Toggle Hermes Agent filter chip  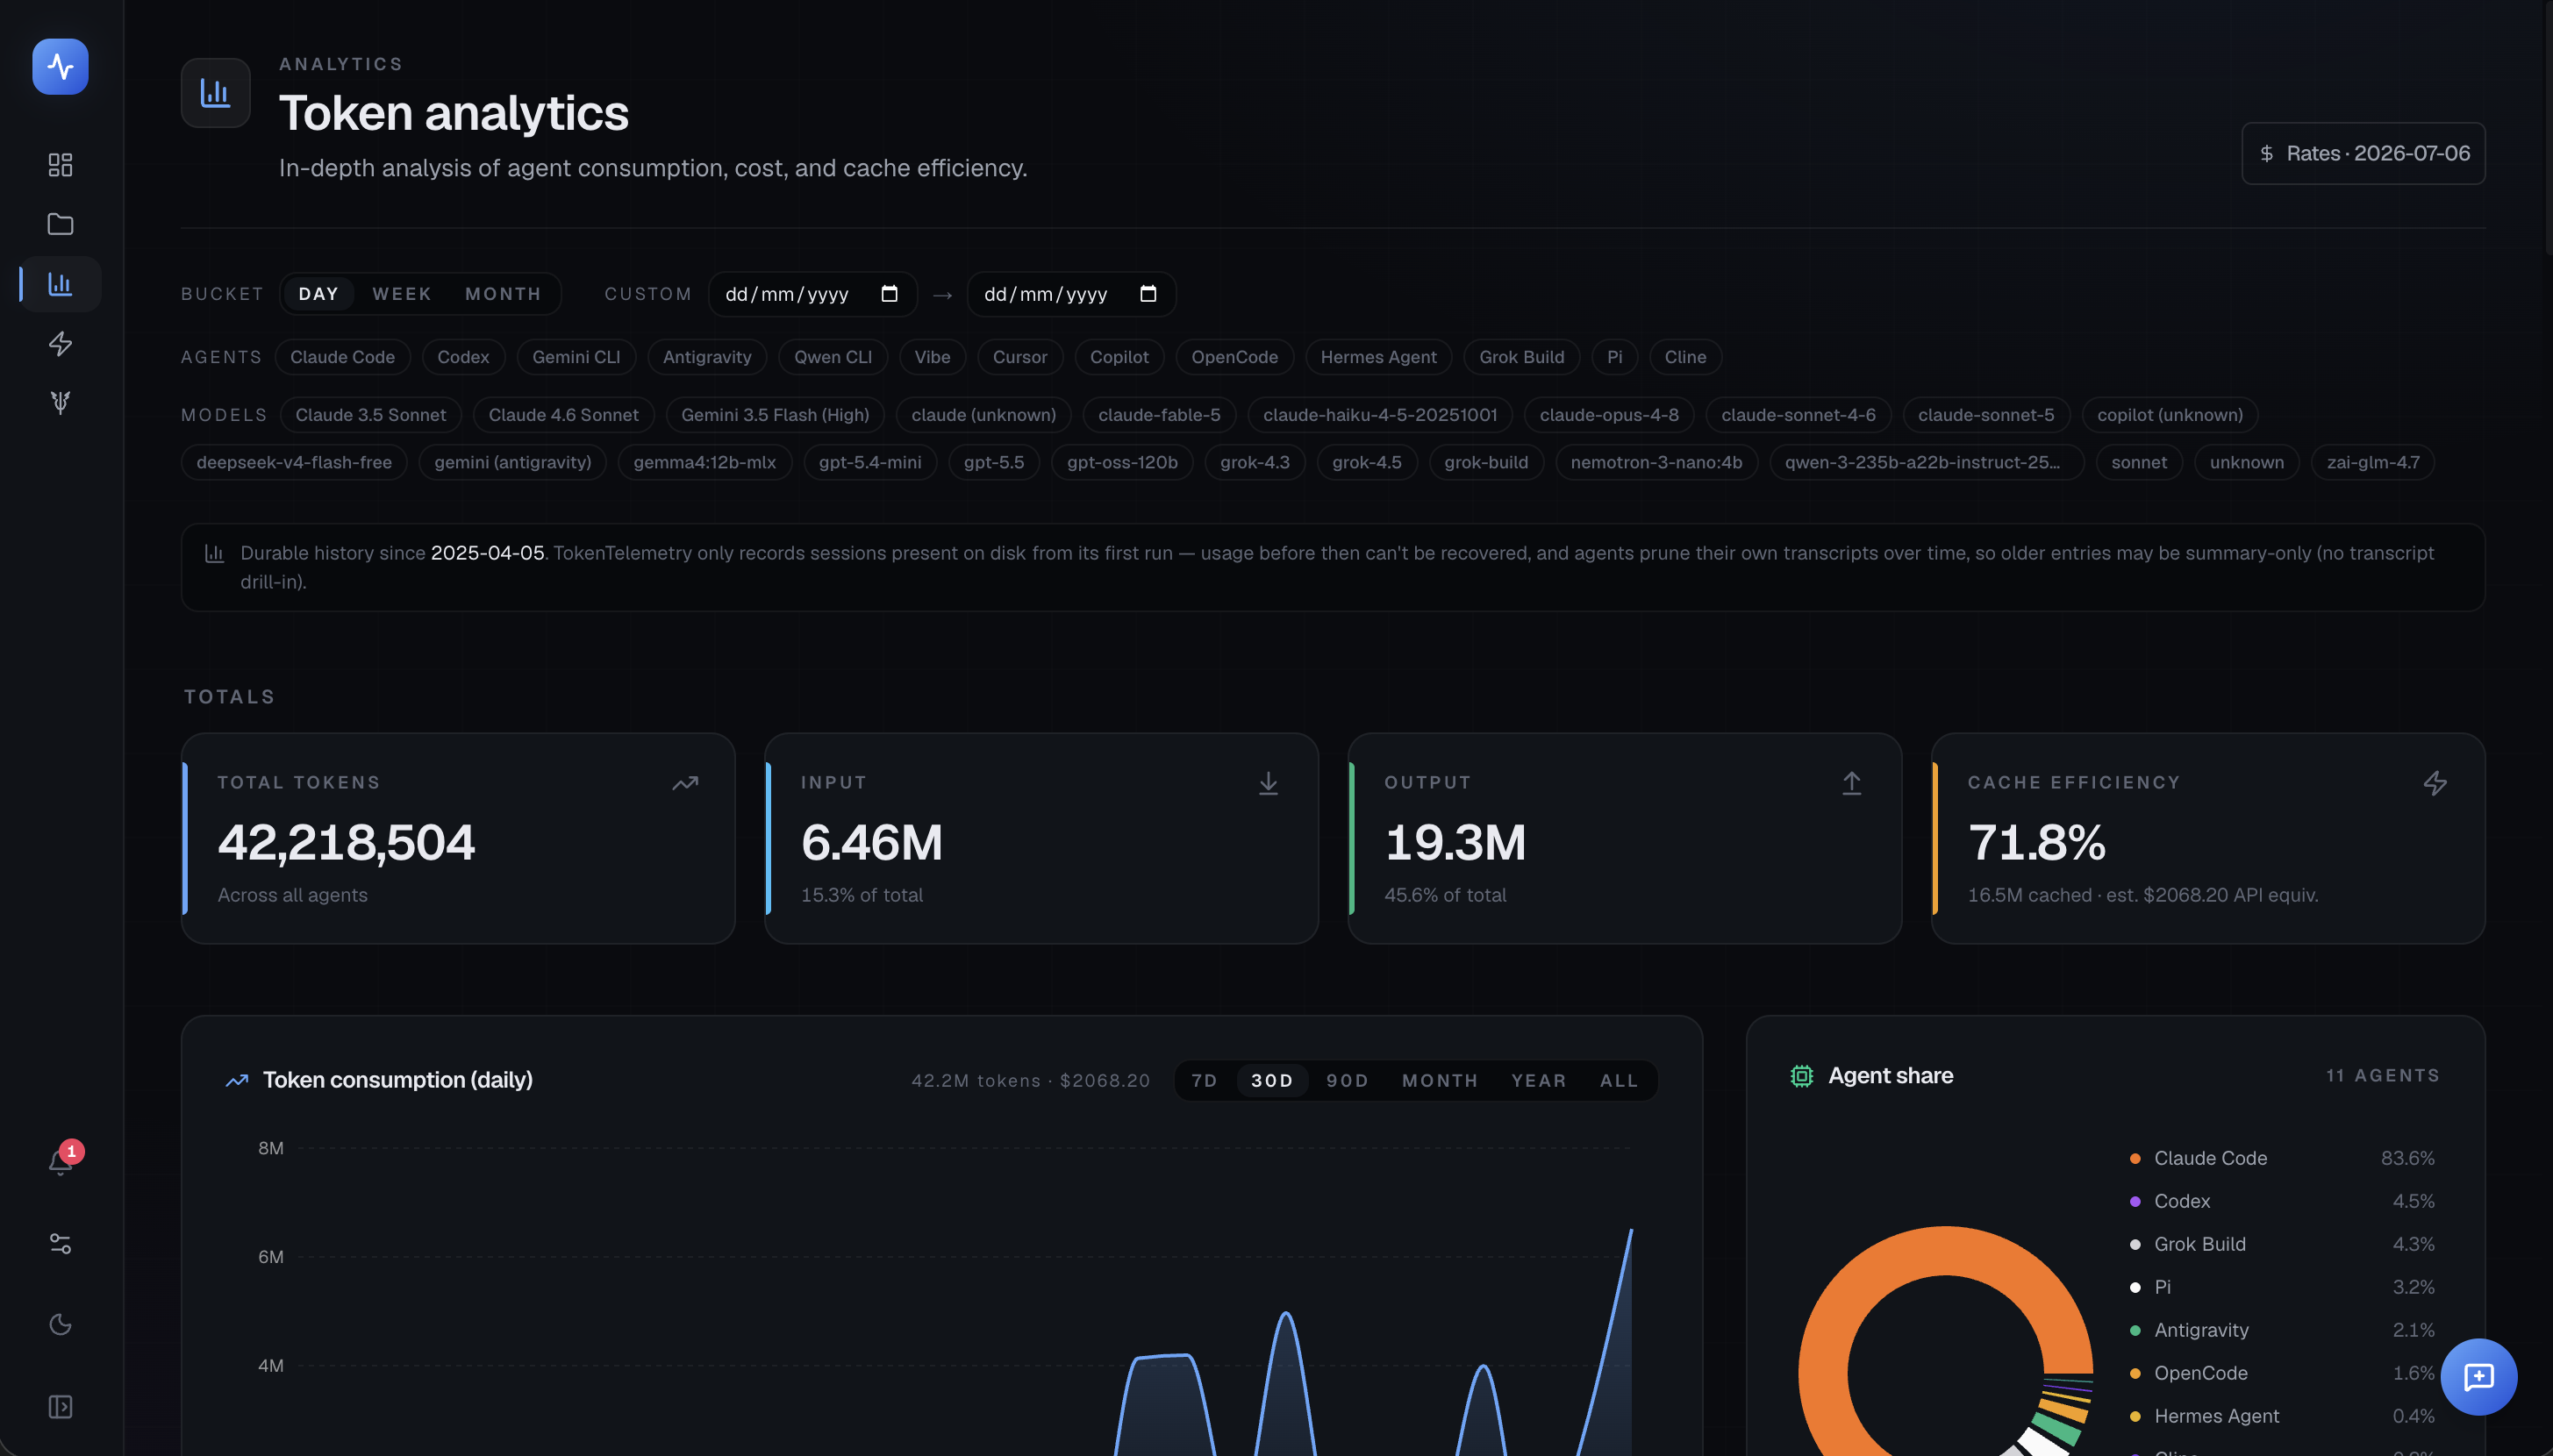click(x=1378, y=357)
